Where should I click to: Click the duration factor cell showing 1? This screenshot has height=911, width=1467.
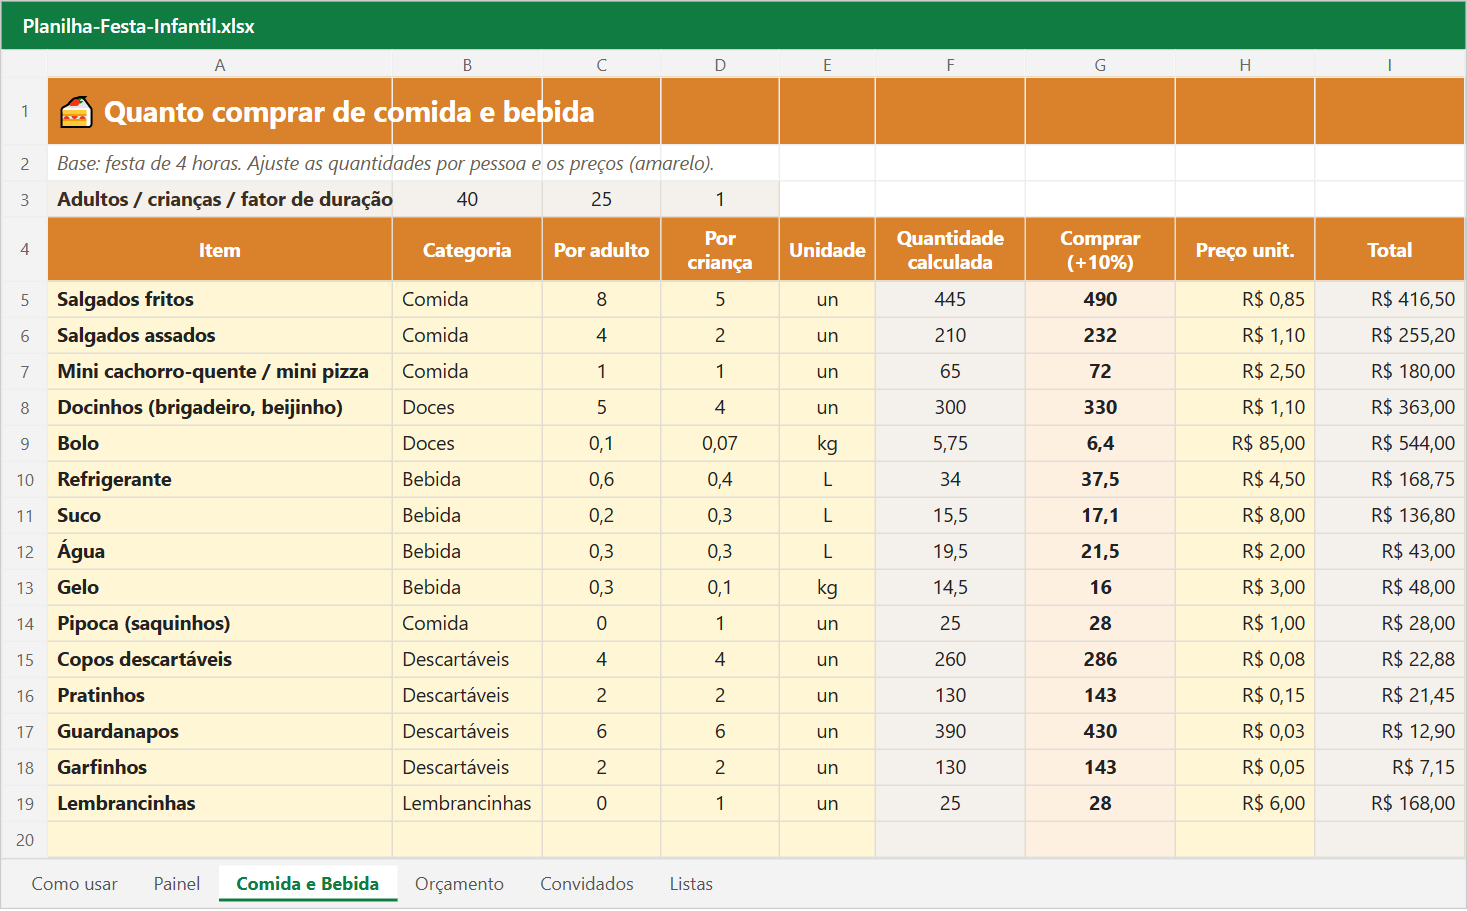(x=720, y=199)
